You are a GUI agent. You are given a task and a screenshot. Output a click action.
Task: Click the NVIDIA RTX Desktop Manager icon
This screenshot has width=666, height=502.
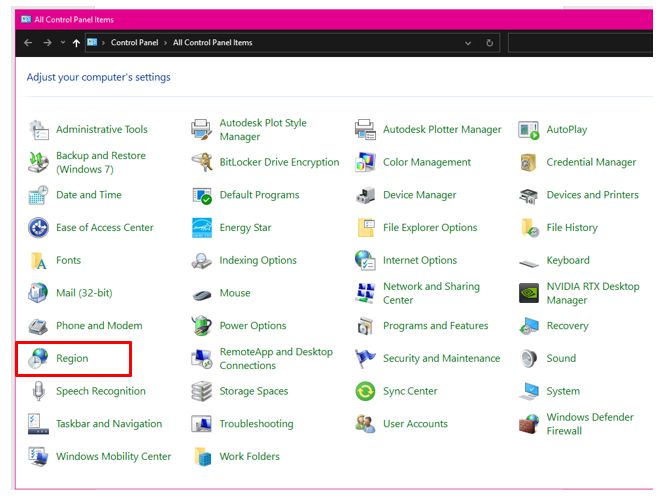pos(529,293)
